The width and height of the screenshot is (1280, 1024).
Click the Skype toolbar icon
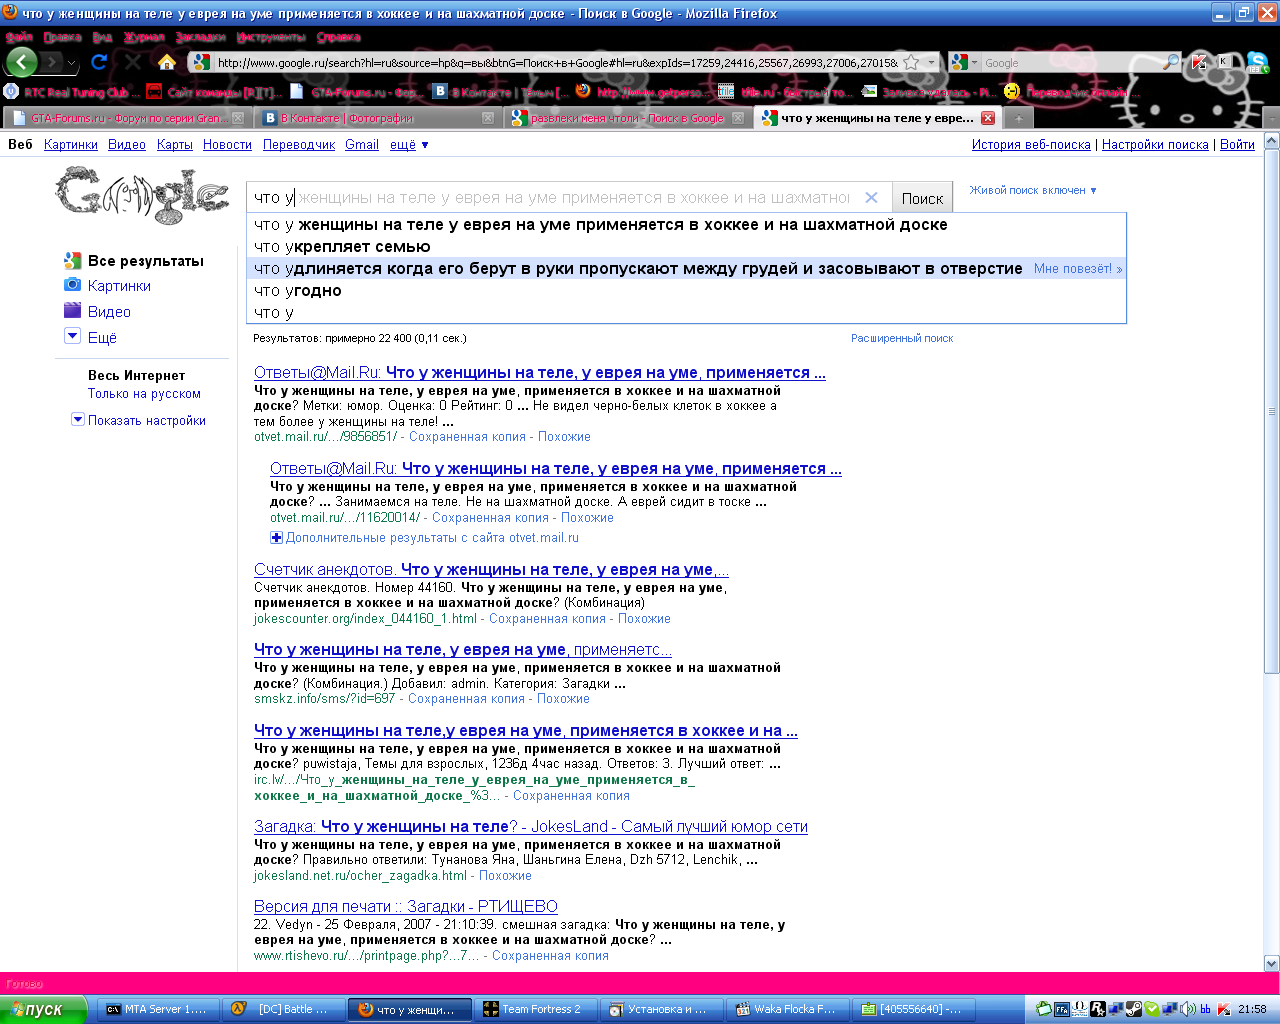(x=1257, y=62)
